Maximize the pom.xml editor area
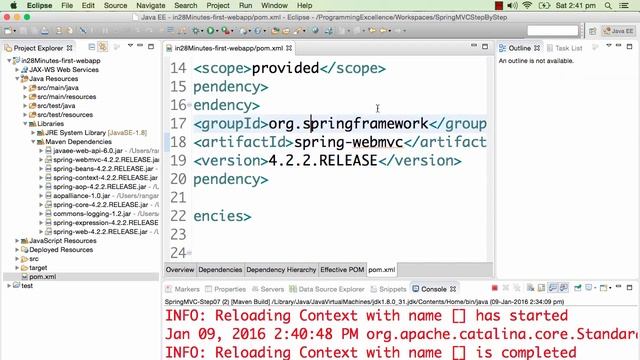Viewport: 640px width, 360px height. point(485,47)
